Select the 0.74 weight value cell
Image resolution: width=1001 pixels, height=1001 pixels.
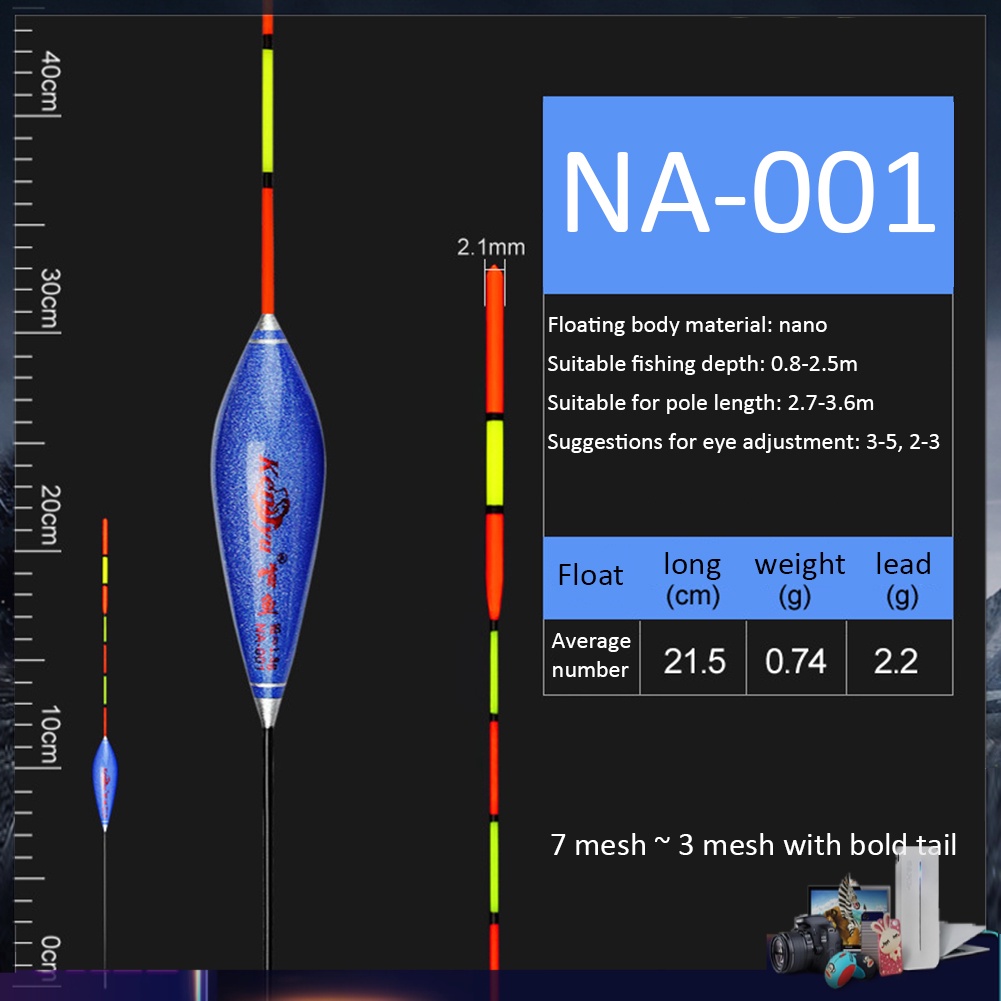(796, 660)
